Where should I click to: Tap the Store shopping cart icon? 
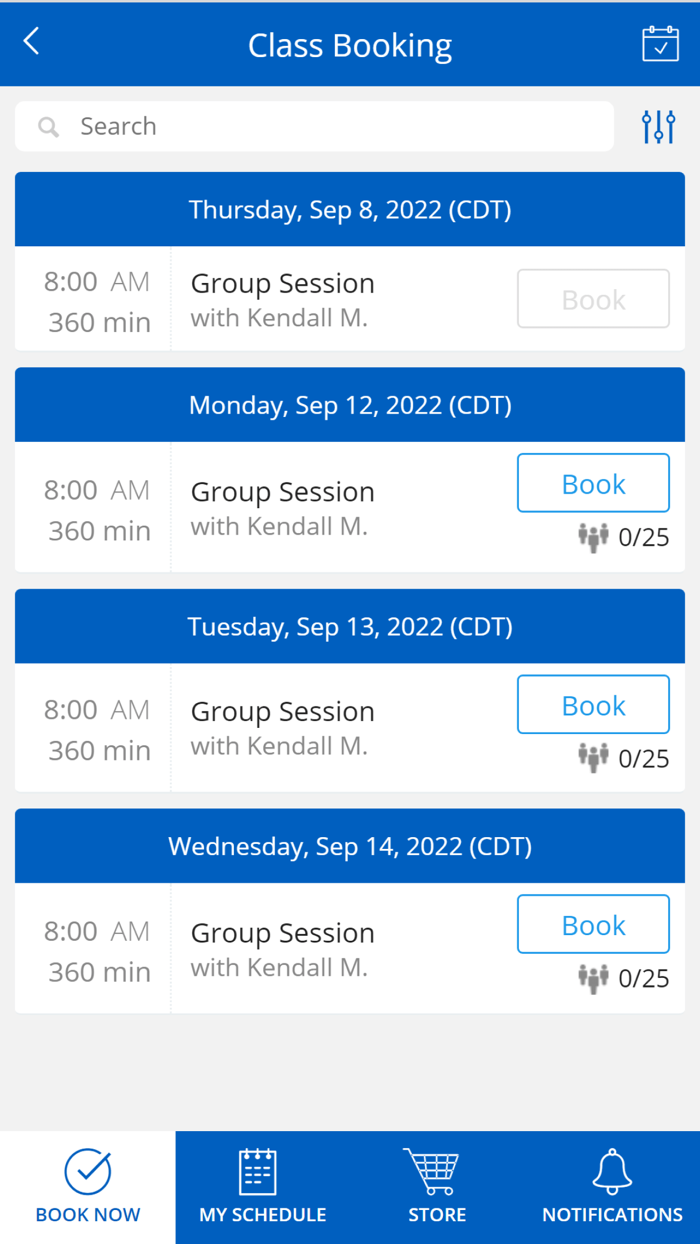coord(437,1173)
